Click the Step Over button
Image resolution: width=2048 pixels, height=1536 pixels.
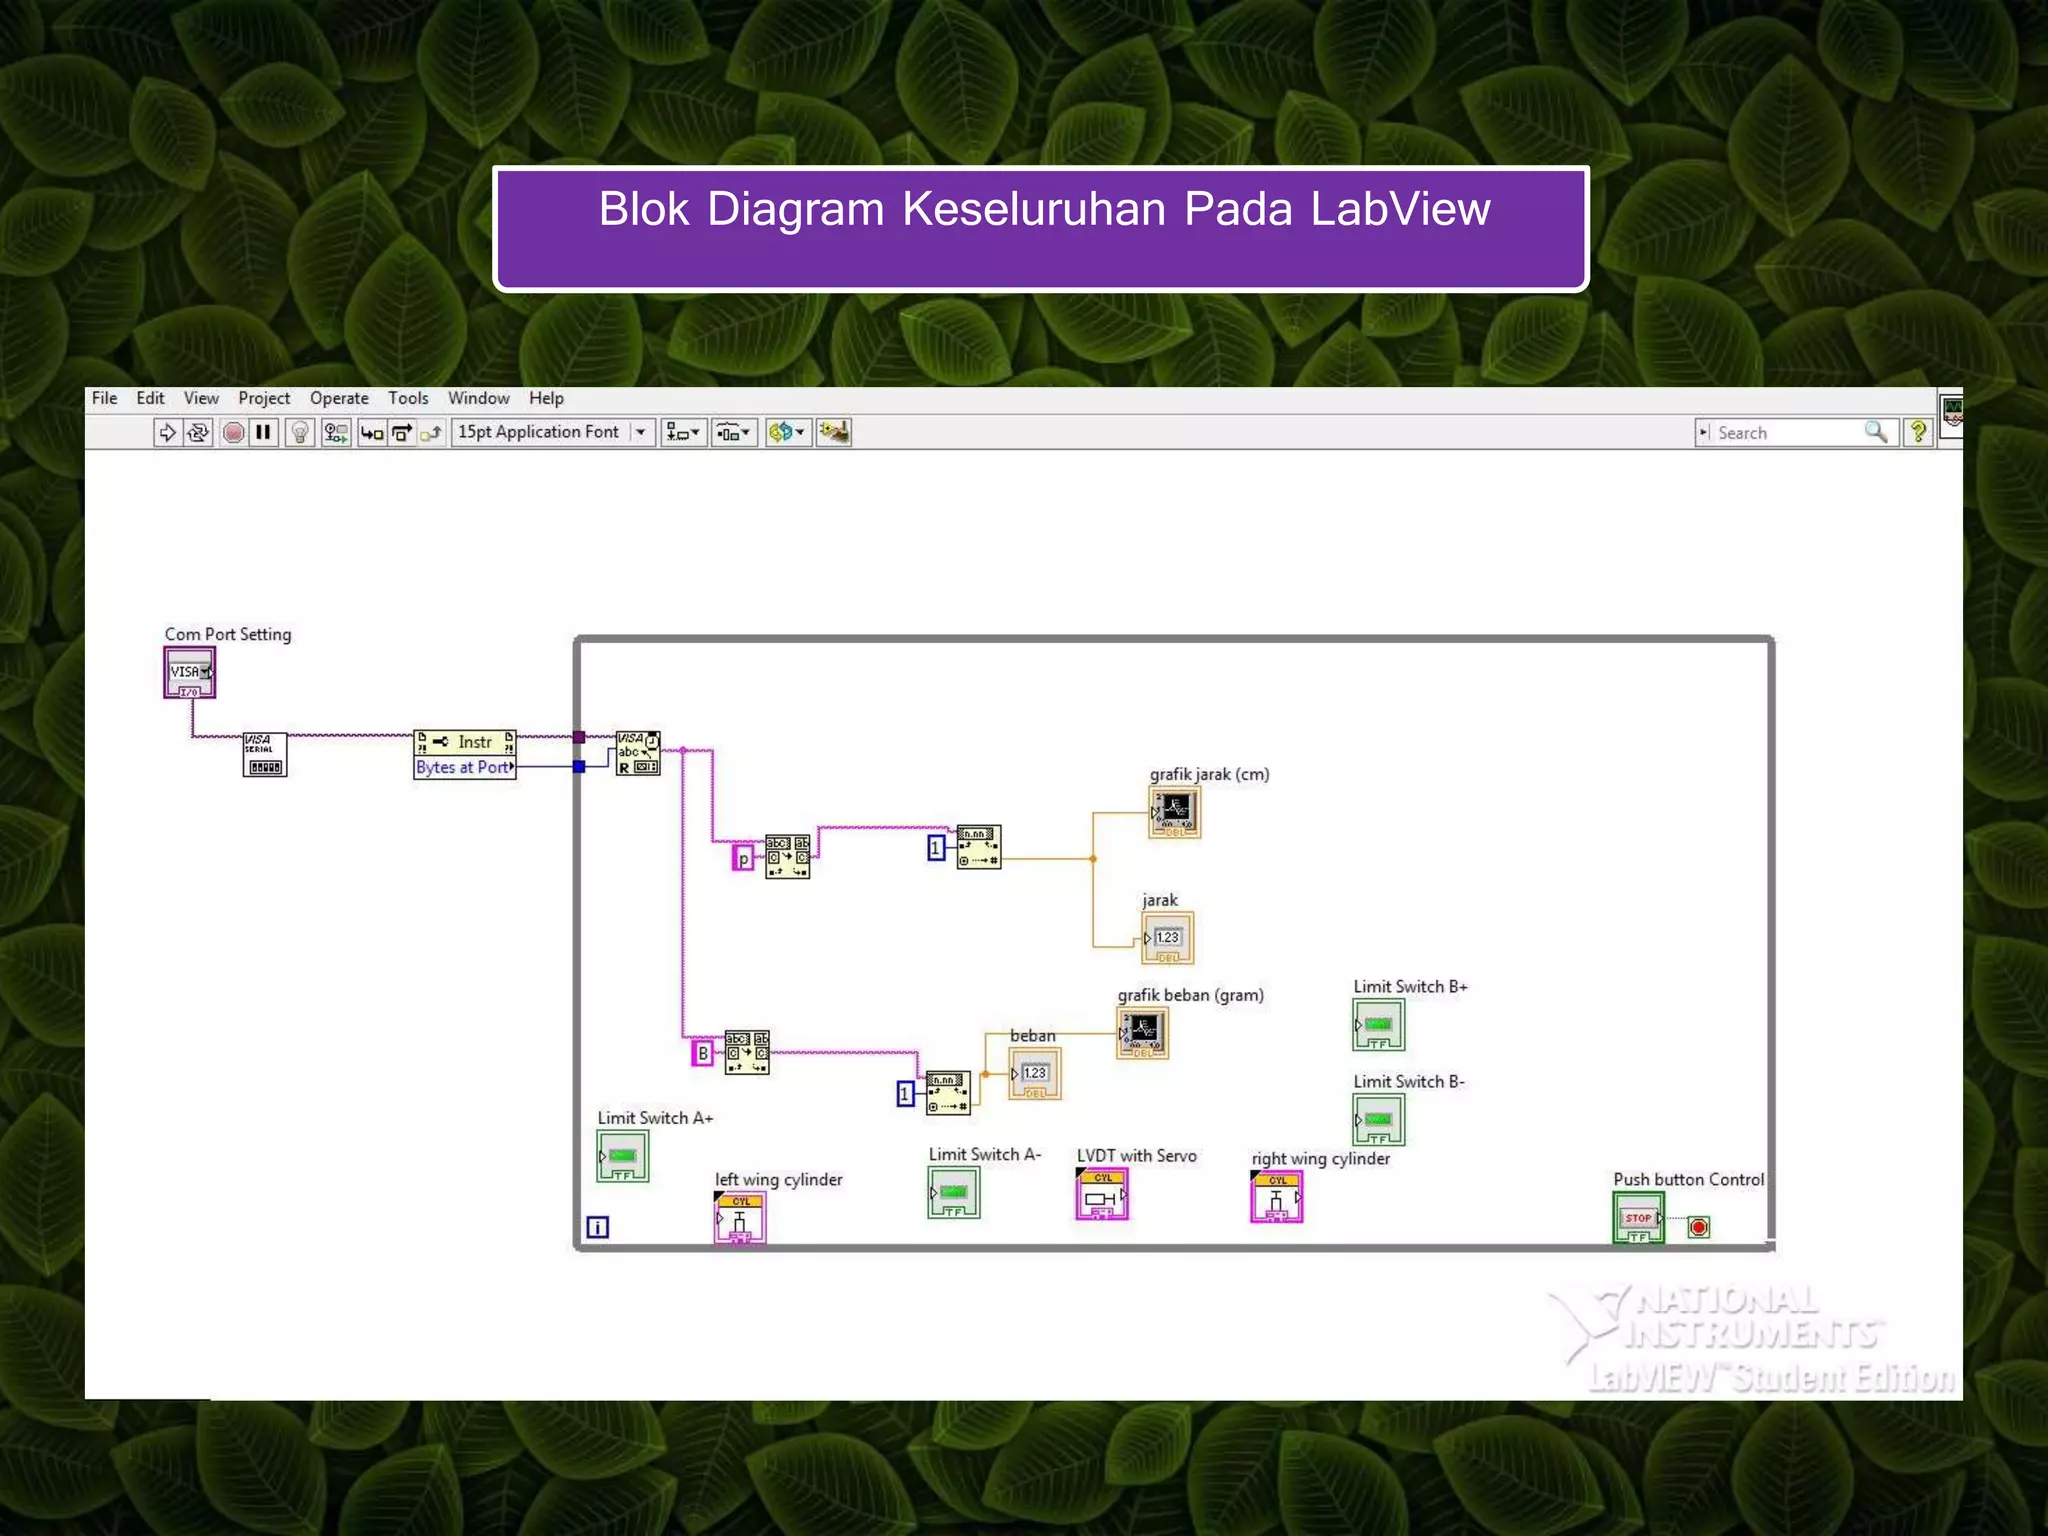click(x=402, y=432)
